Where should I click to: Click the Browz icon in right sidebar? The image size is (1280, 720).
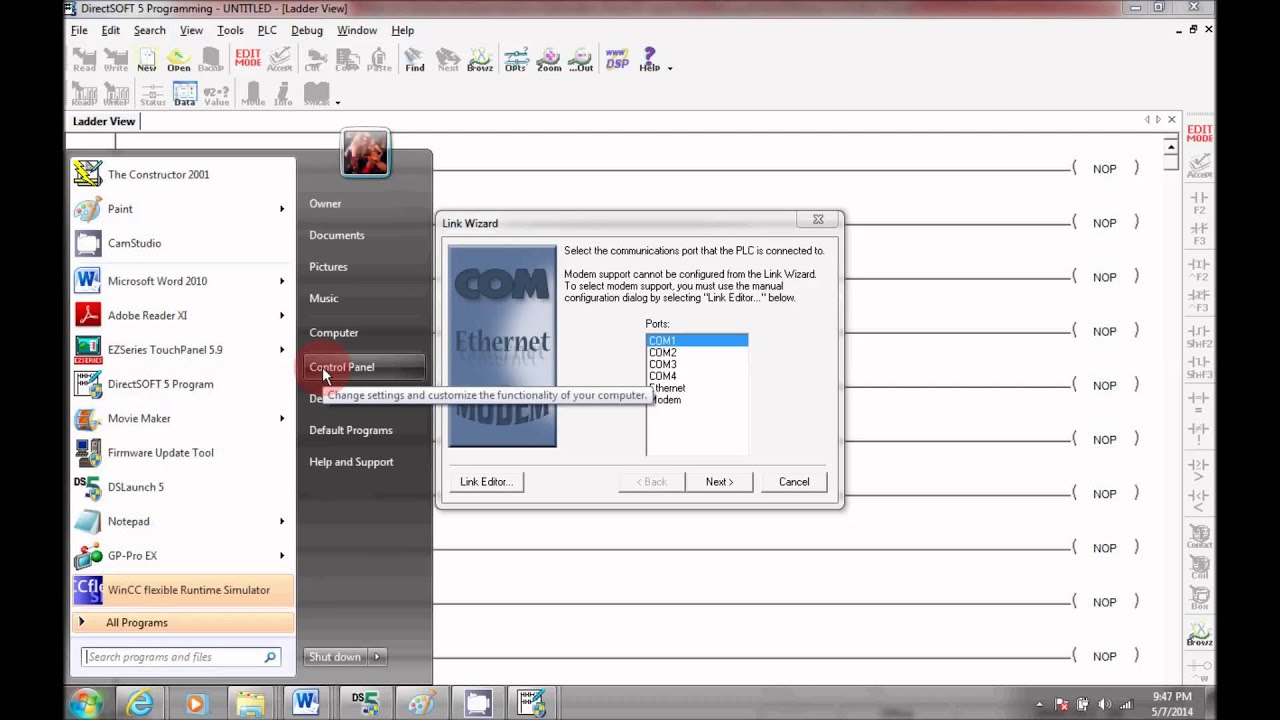1199,635
